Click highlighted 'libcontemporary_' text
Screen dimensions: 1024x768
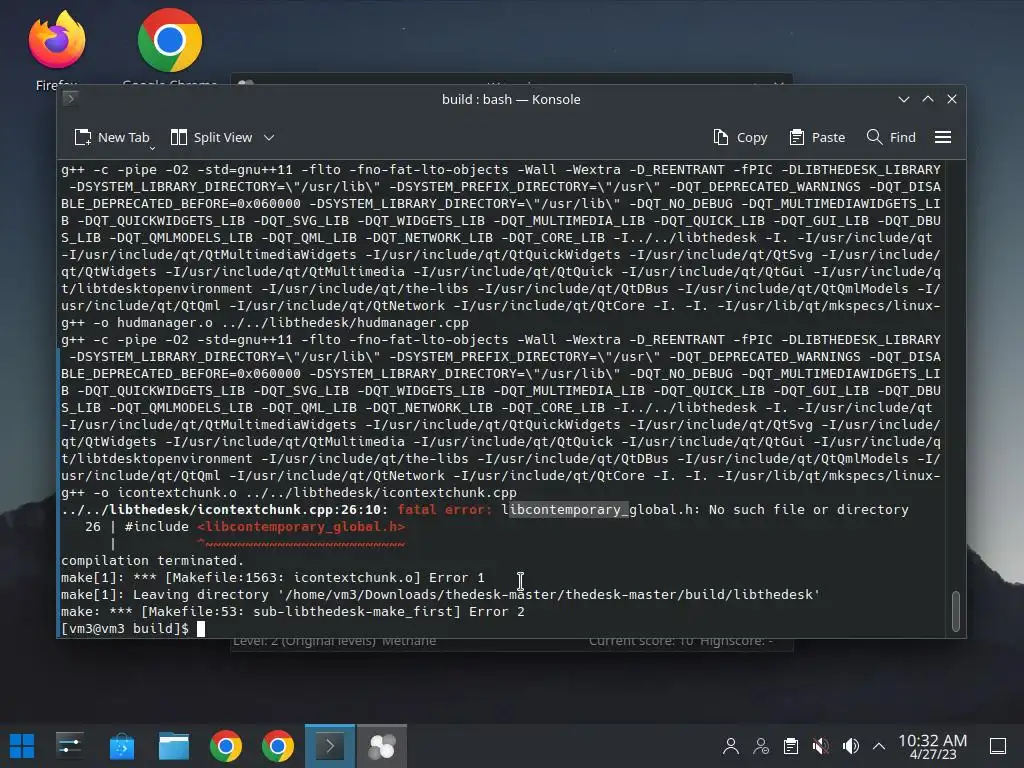point(569,509)
